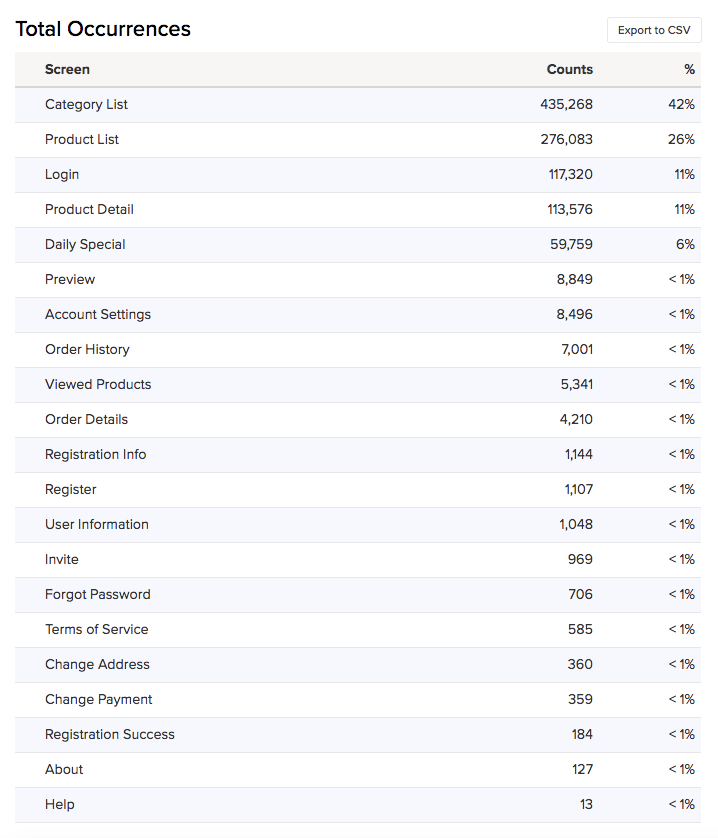This screenshot has height=838, width=718.
Task: Open the Registration Success entry
Action: [x=110, y=734]
